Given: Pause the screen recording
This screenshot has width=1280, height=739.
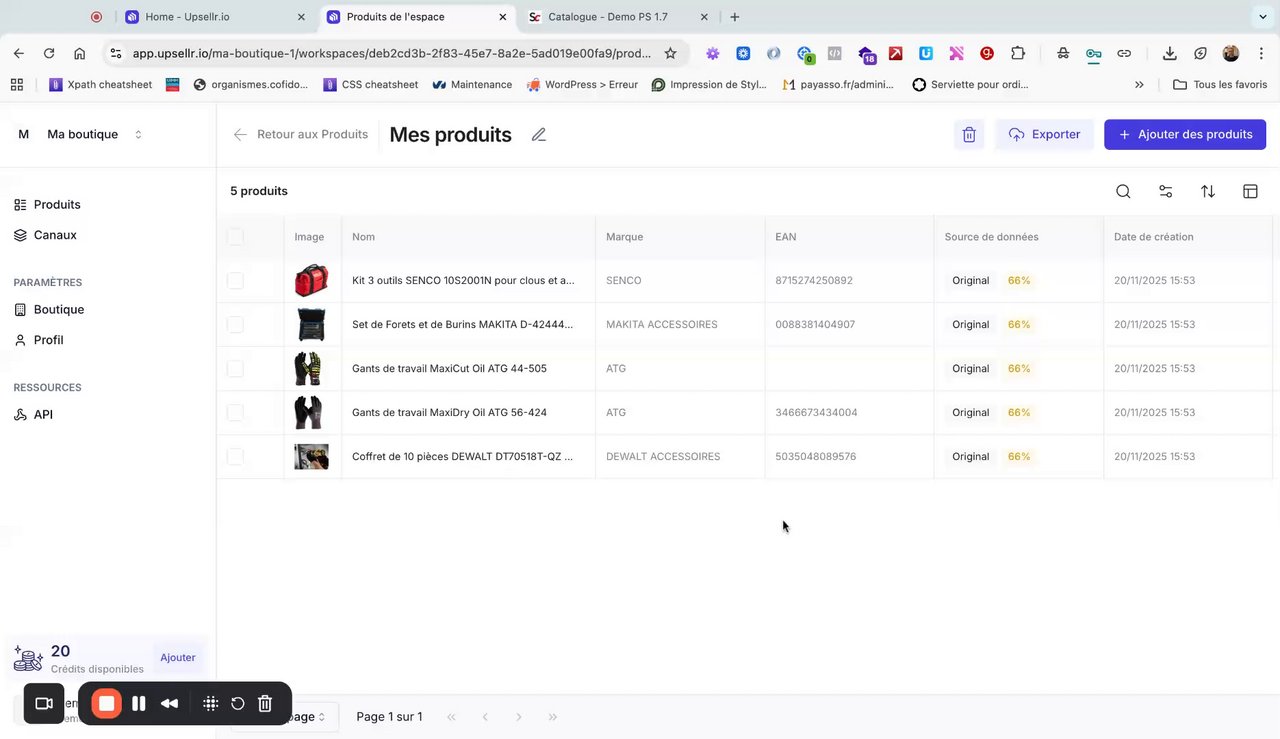Looking at the screenshot, I should [x=139, y=703].
